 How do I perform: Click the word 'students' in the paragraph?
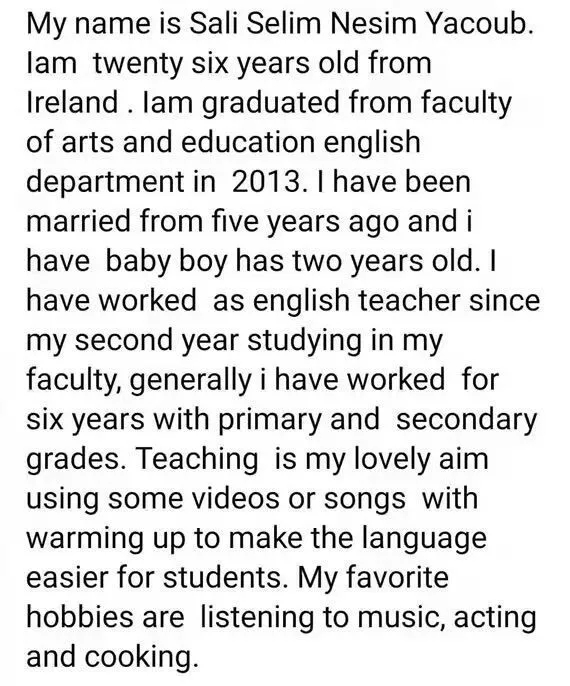222,578
